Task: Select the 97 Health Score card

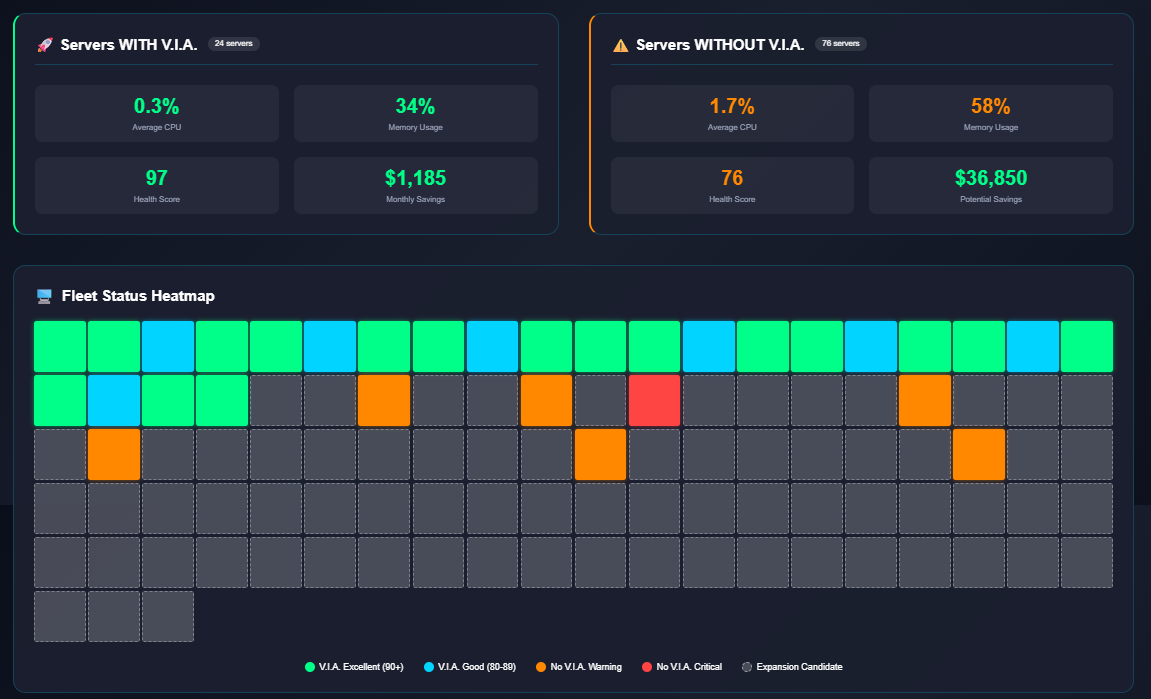Action: (157, 185)
